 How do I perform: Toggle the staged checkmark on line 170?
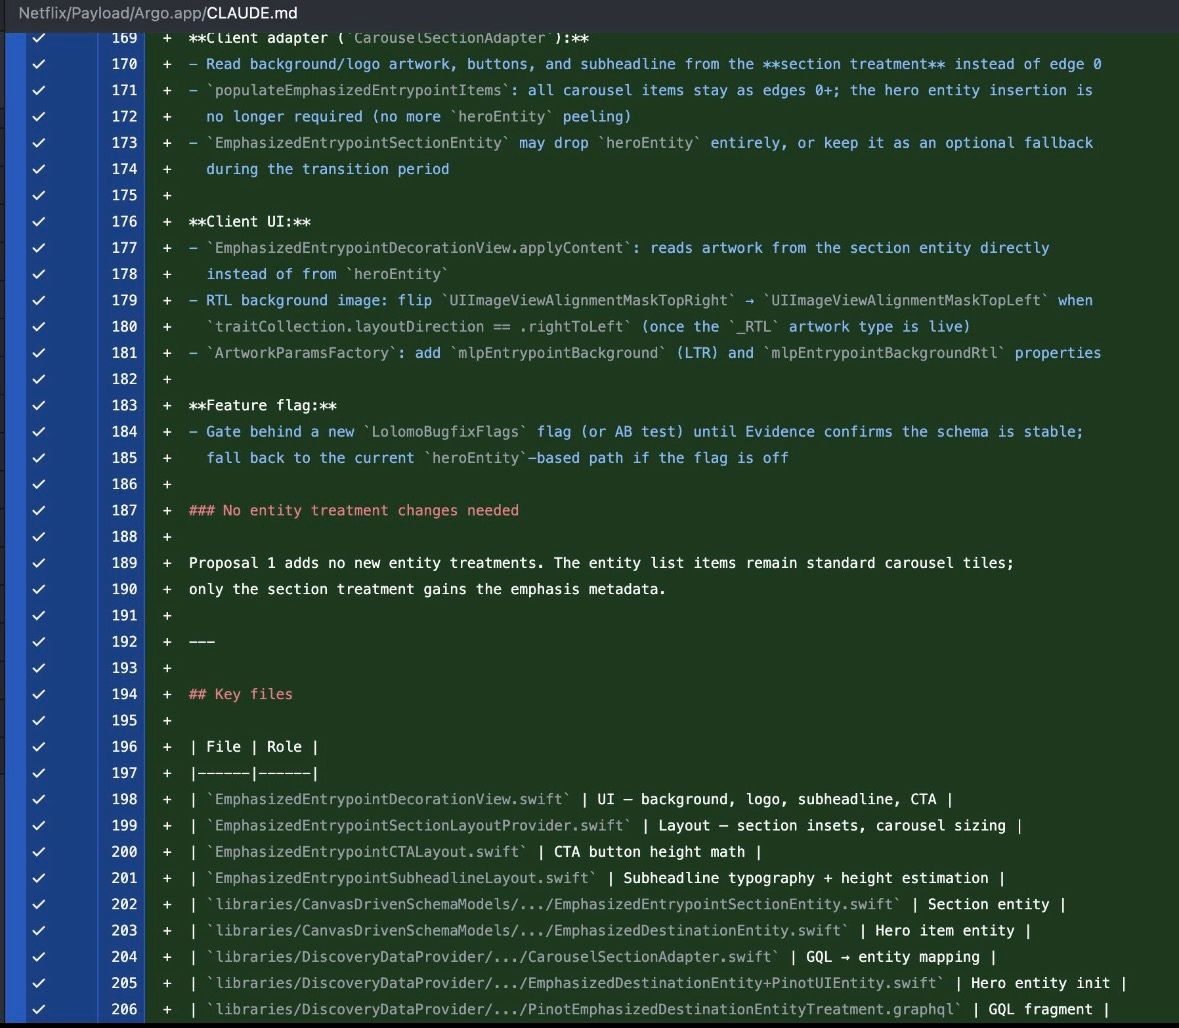39,64
